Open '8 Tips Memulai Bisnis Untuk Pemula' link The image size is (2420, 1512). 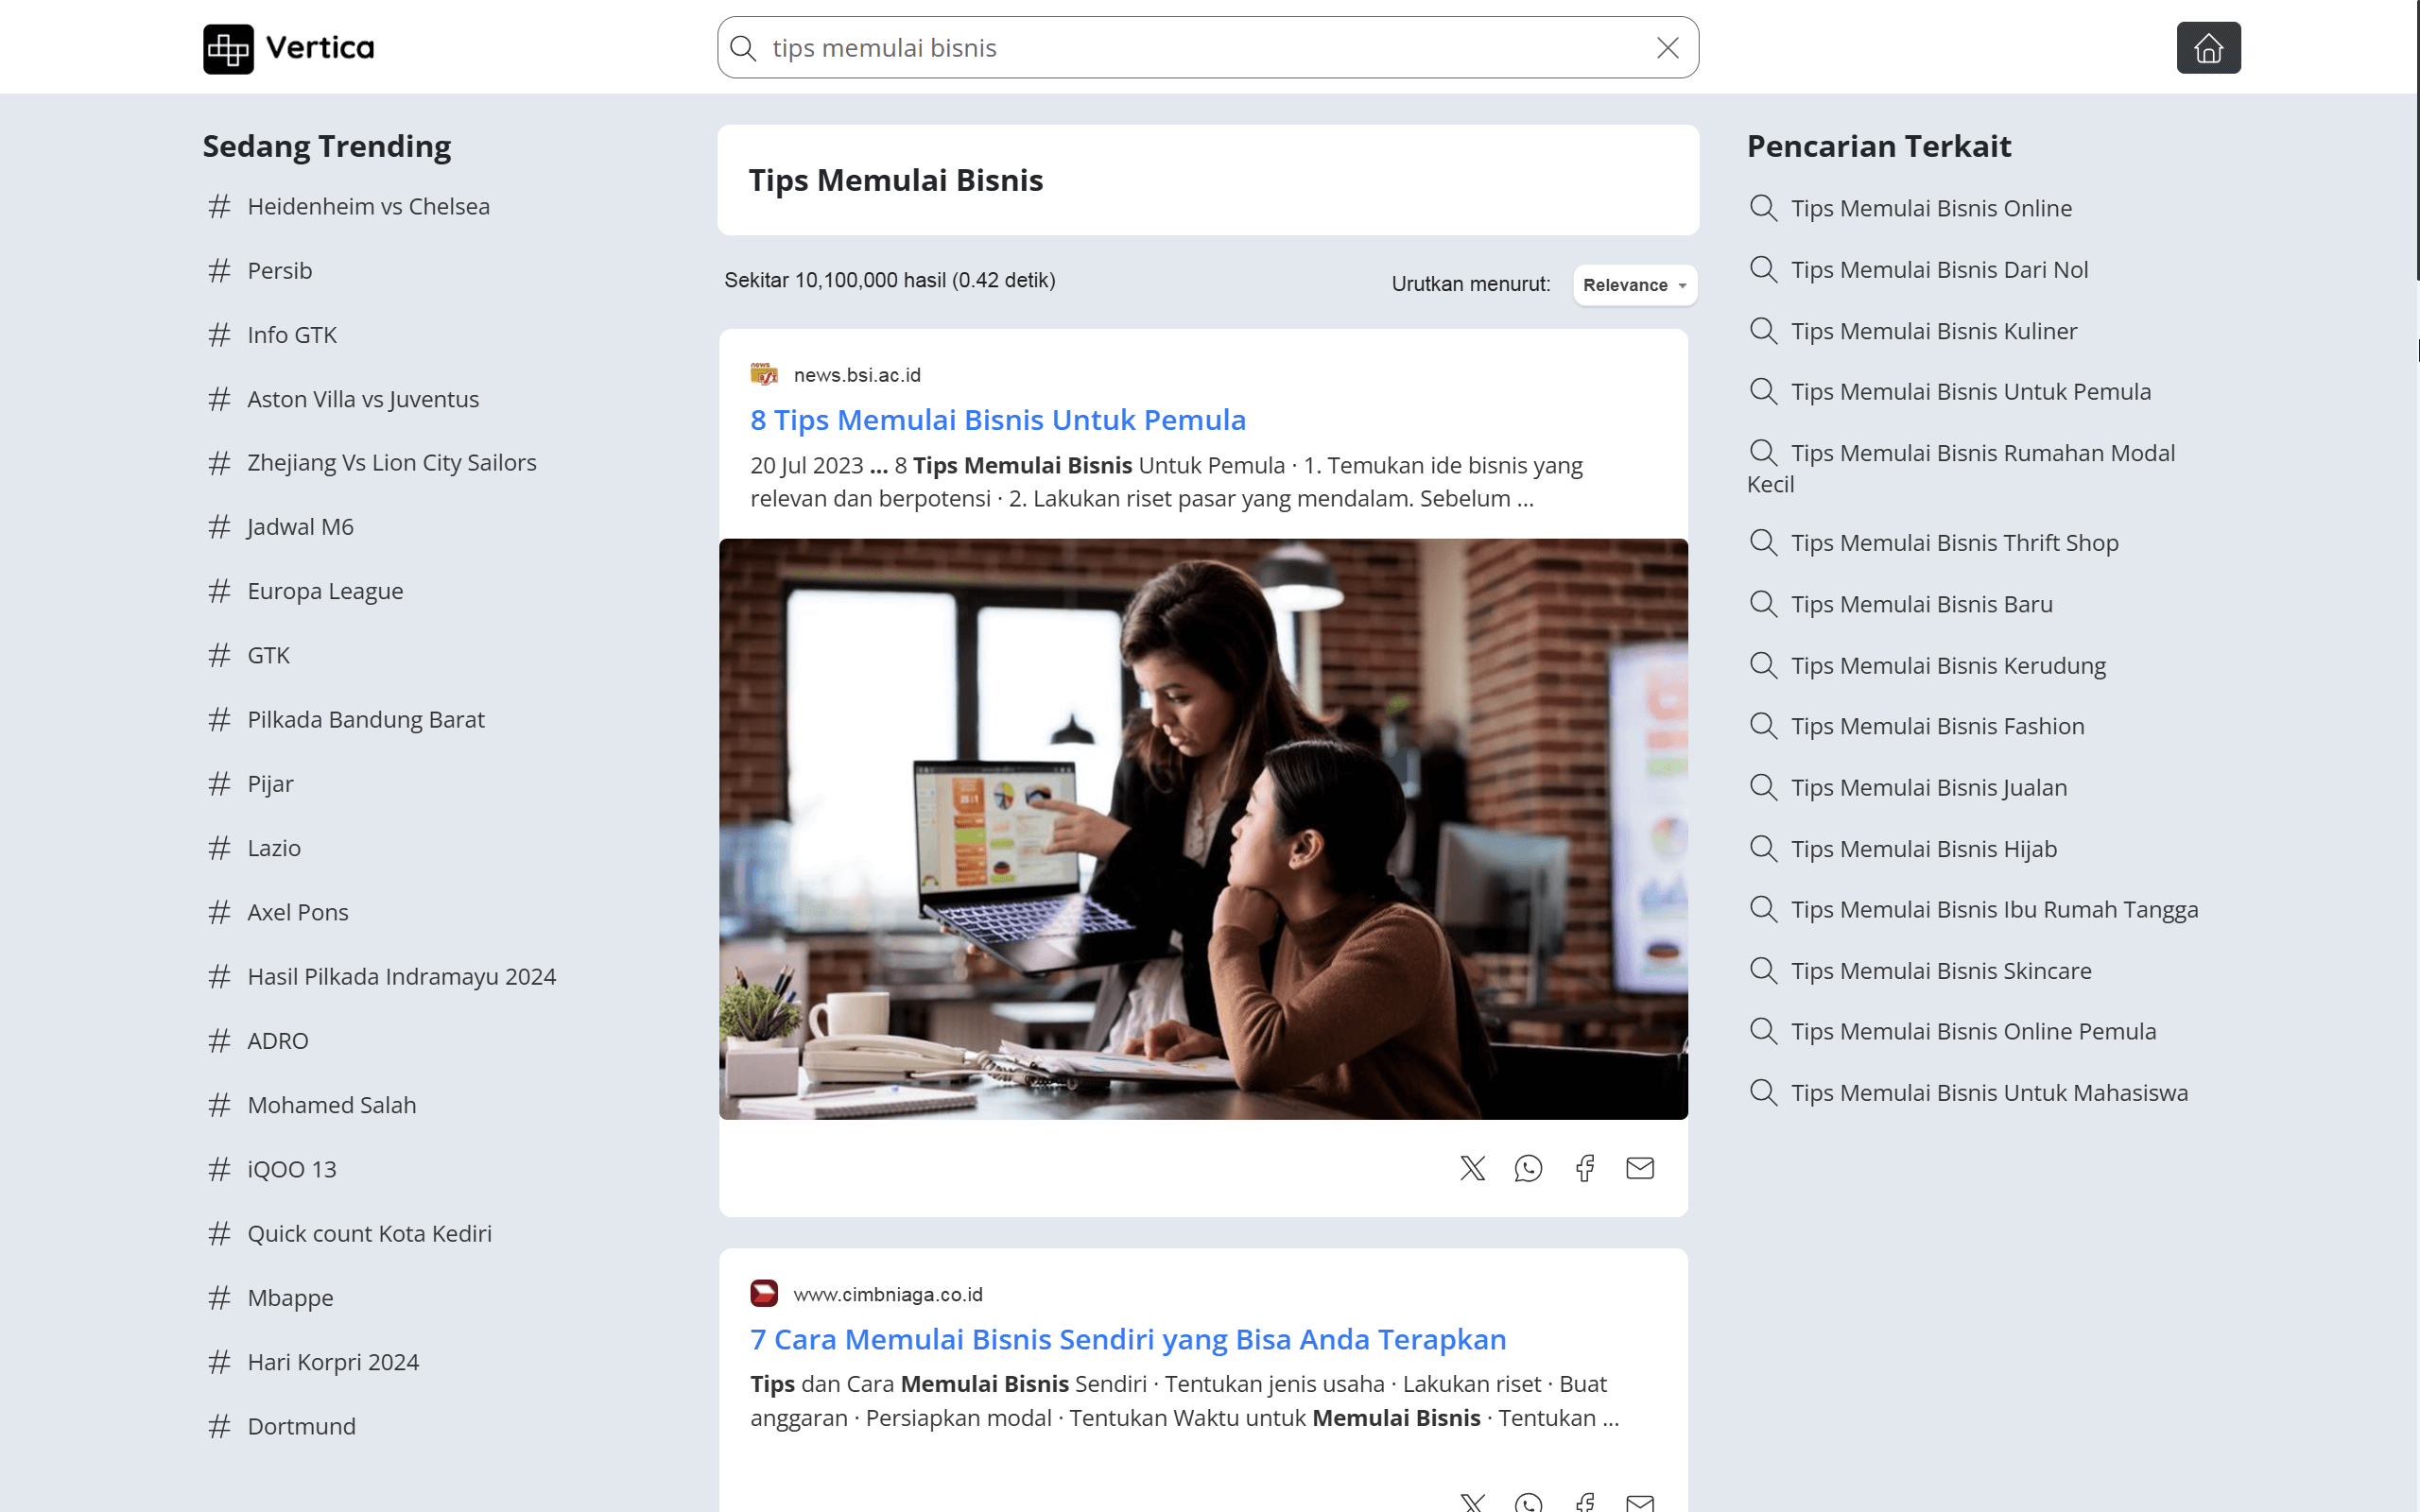pos(997,420)
